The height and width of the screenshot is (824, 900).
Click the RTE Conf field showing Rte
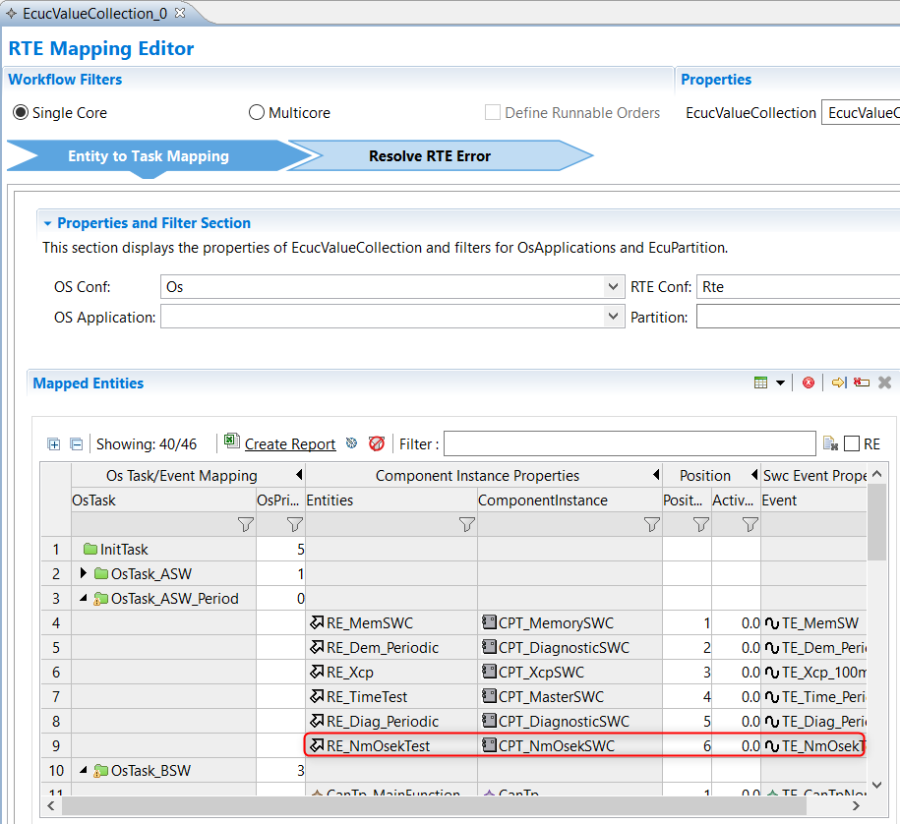798,286
